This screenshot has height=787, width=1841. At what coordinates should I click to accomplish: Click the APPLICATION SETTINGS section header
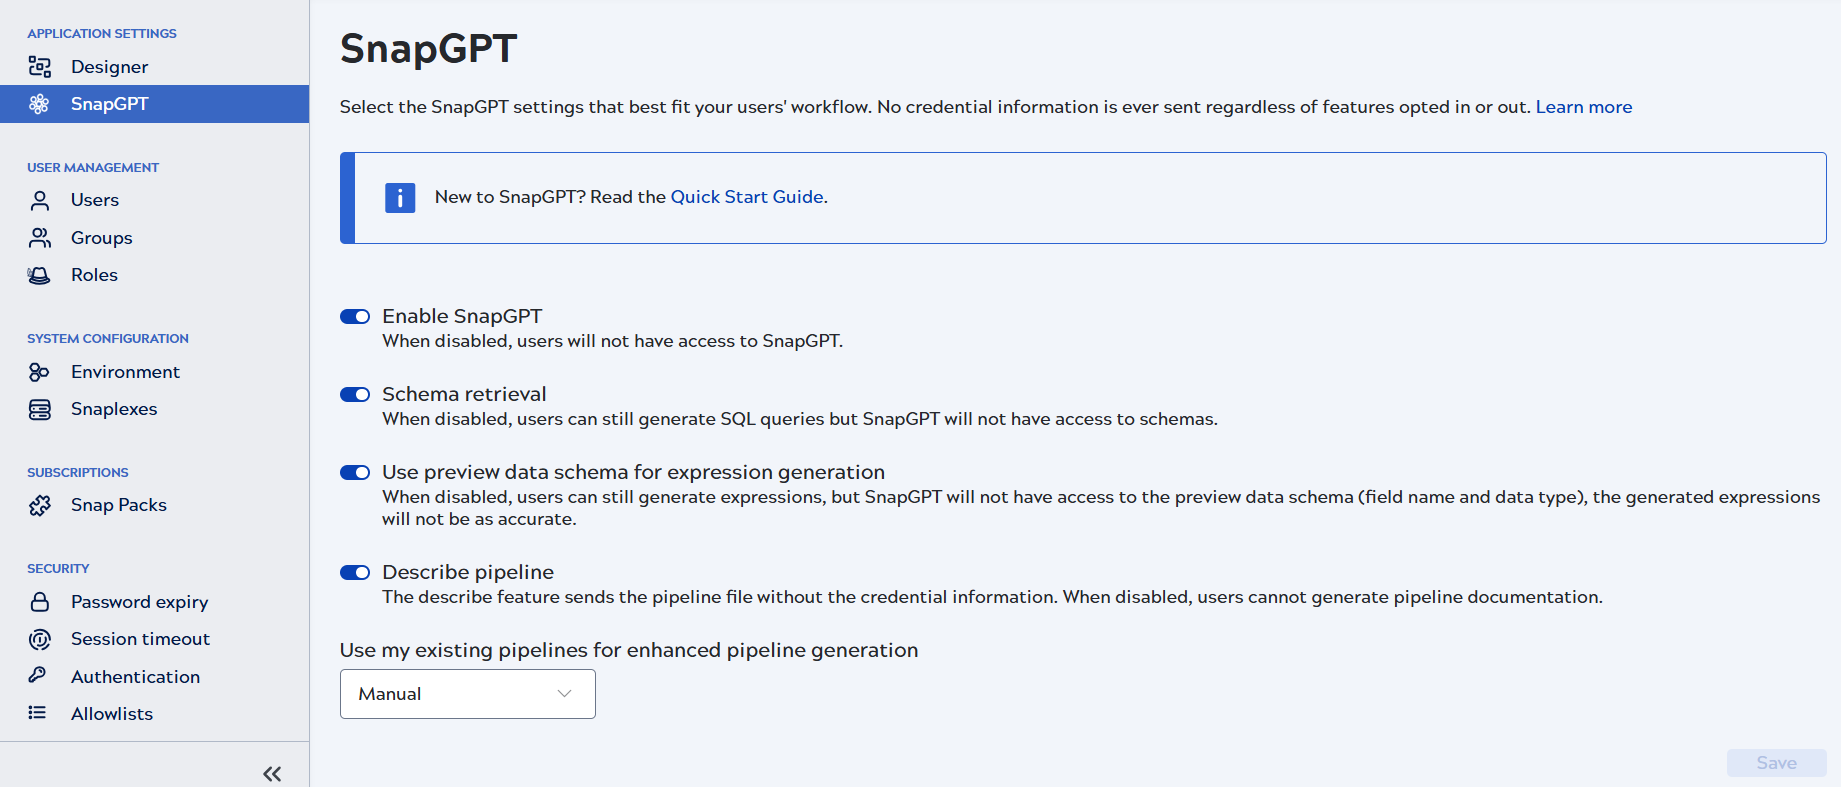click(x=102, y=34)
